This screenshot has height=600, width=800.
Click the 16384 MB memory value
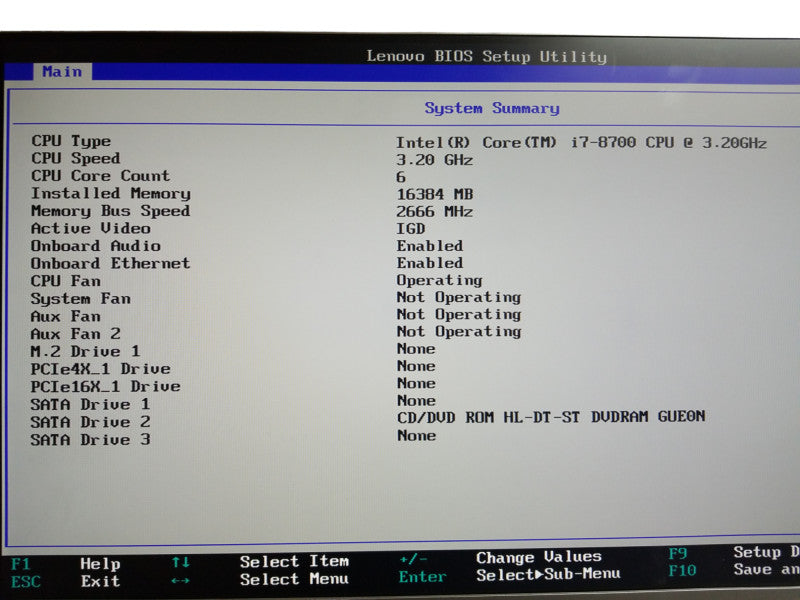tap(435, 194)
